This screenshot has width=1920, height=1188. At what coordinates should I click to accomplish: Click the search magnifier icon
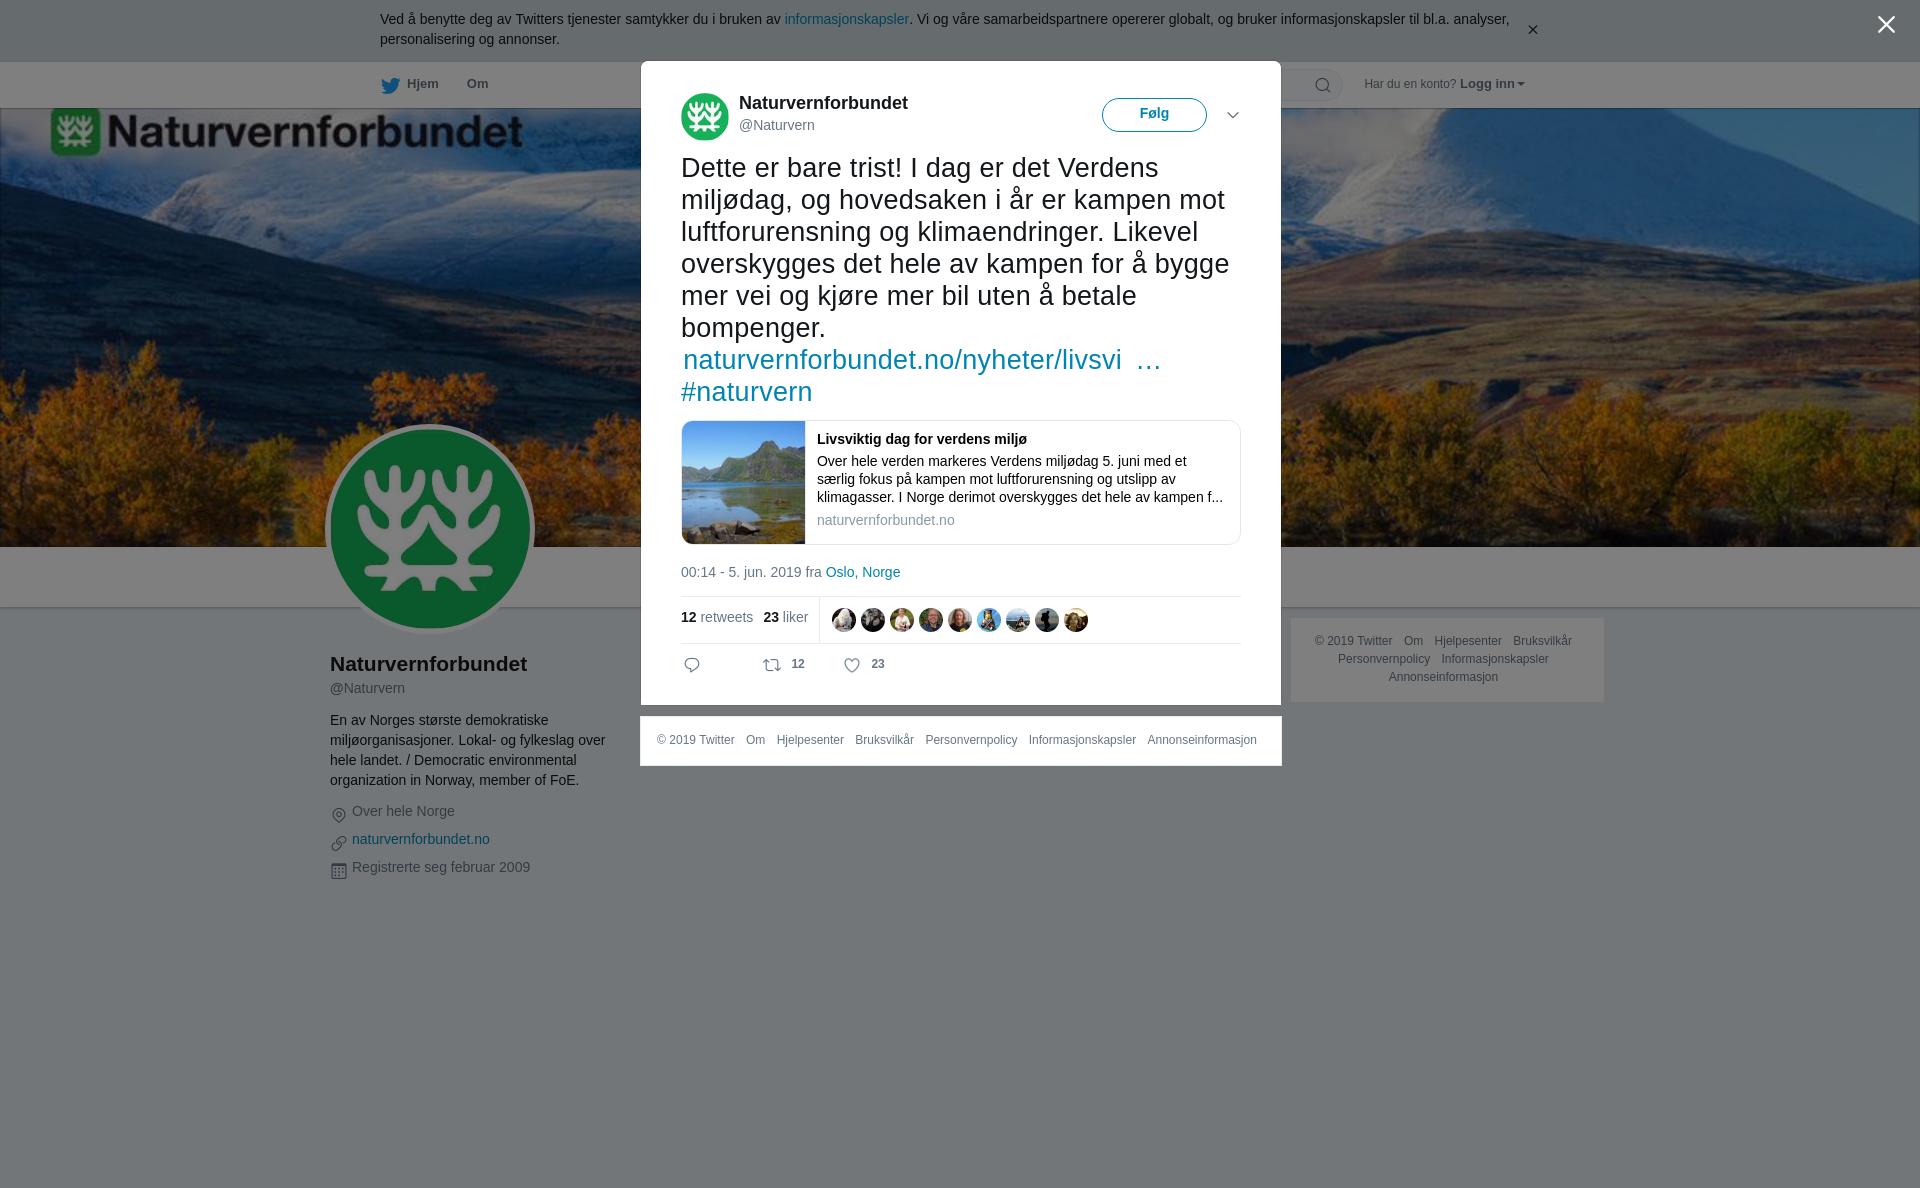pos(1322,85)
